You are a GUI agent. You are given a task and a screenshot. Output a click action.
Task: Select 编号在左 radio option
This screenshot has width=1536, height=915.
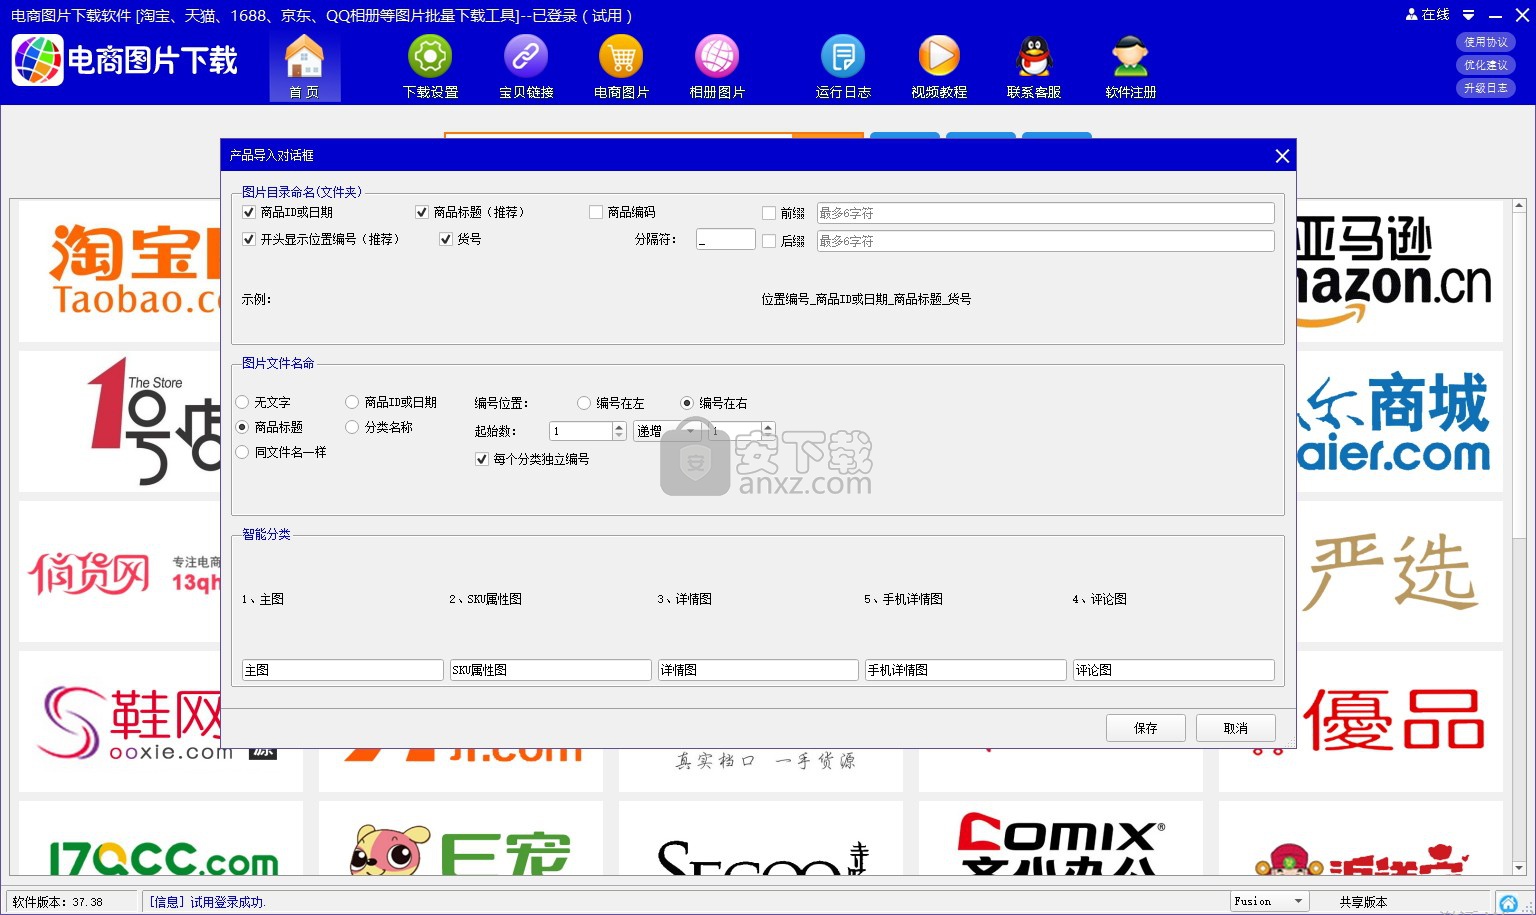click(584, 403)
